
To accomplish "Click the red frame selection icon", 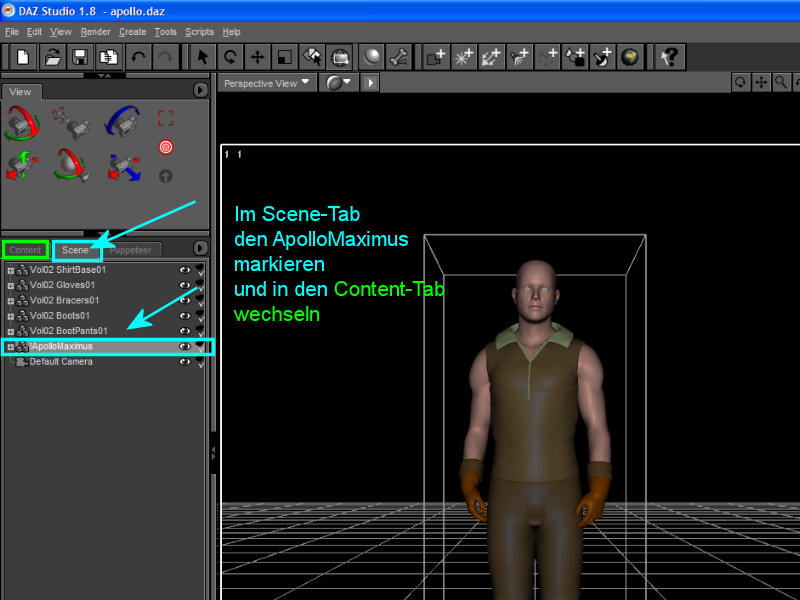I will [x=166, y=118].
